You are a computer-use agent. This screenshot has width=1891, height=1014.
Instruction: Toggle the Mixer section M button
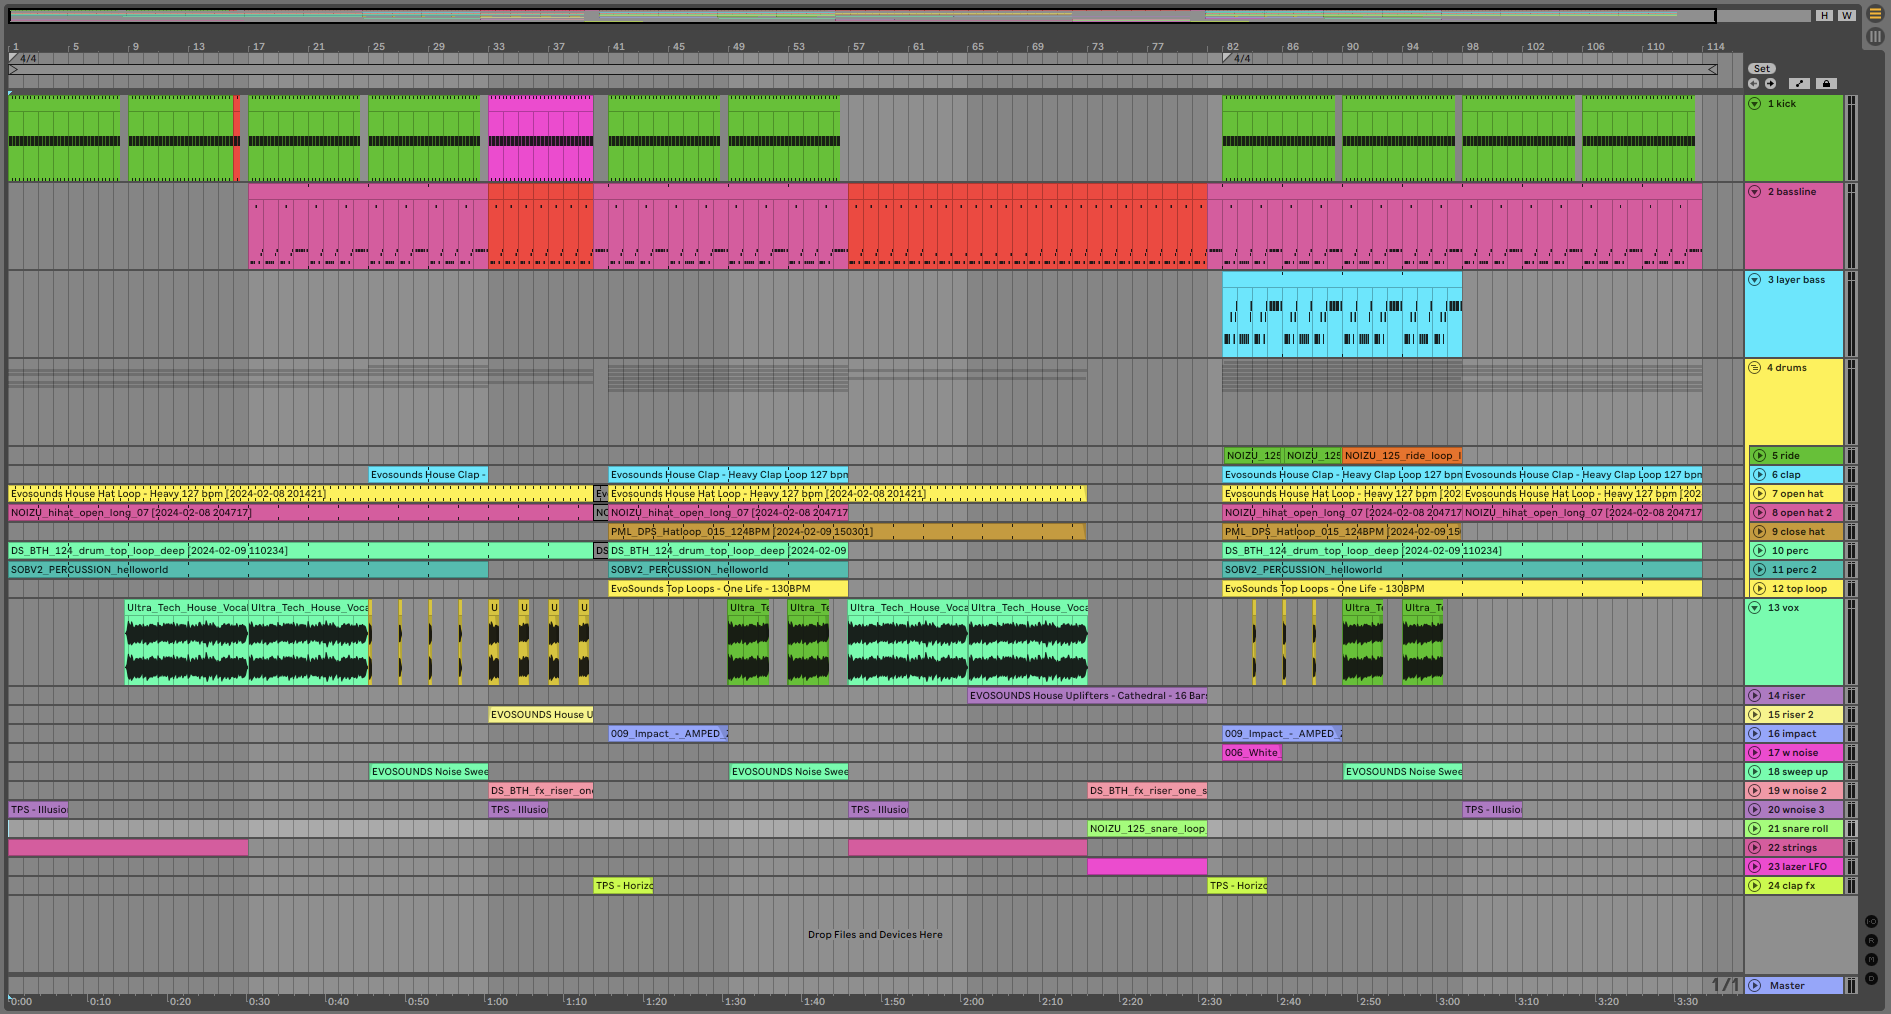[x=1871, y=960]
